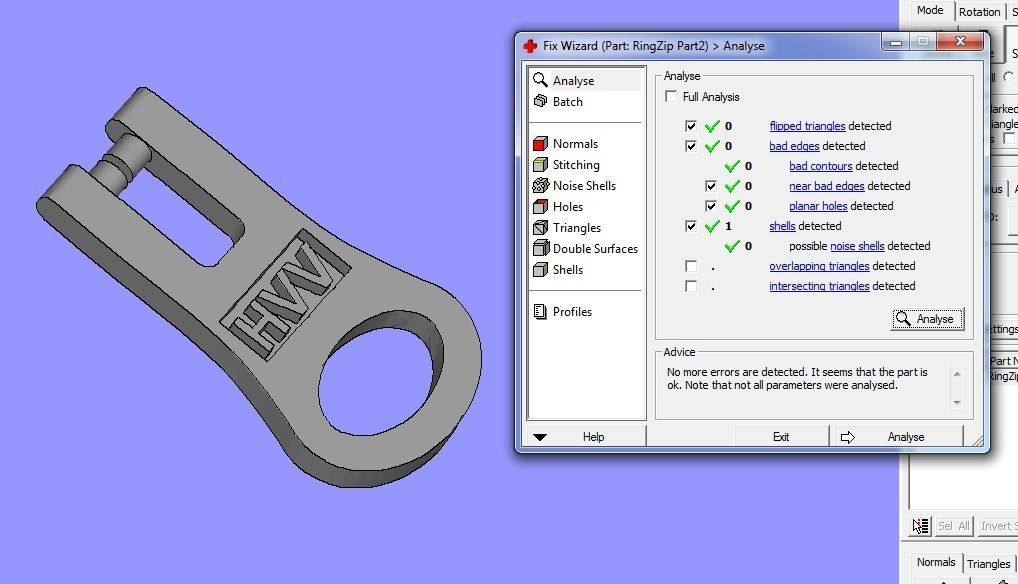This screenshot has height=584, width=1018.
Task: Uncheck the bad edges checkbox
Action: 691,146
